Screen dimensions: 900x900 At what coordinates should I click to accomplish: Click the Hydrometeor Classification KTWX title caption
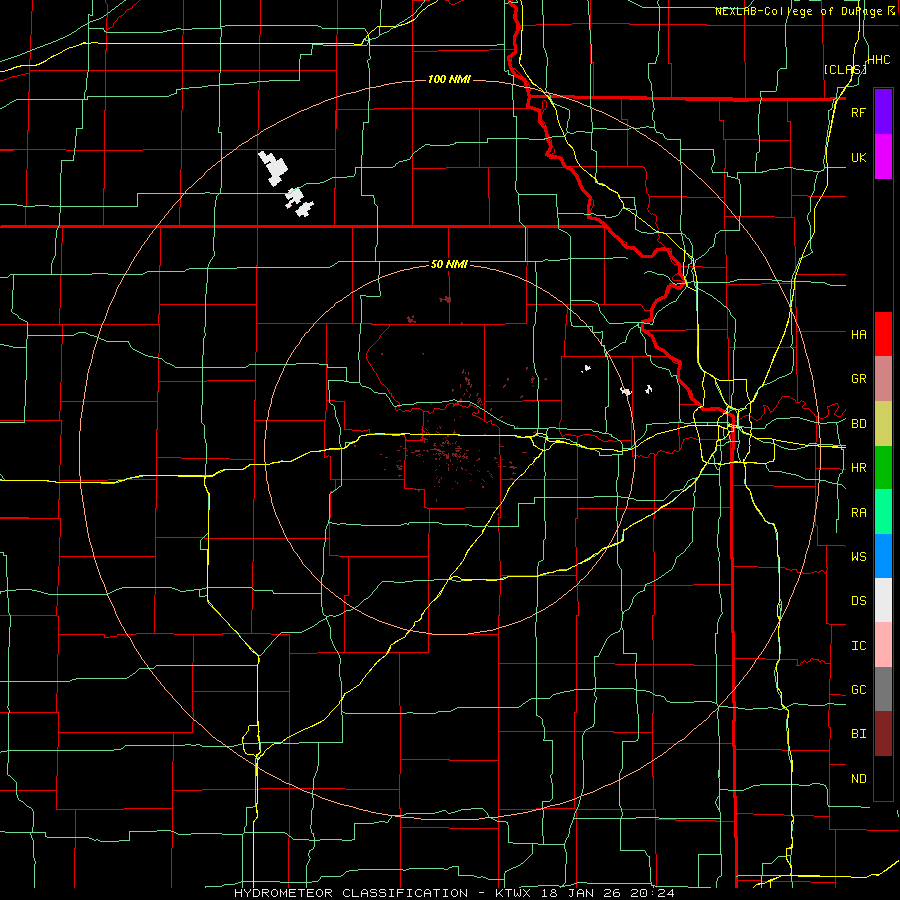pos(454,893)
